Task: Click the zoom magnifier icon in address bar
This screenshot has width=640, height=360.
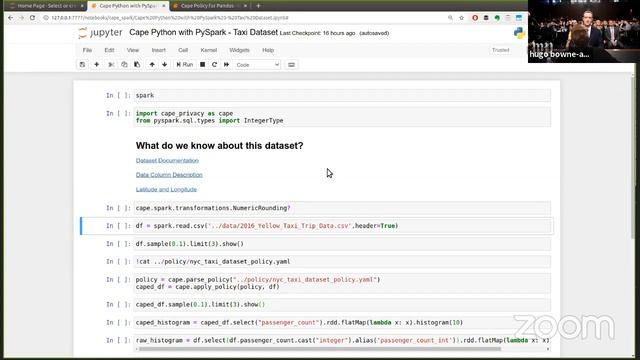Action: pos(450,18)
